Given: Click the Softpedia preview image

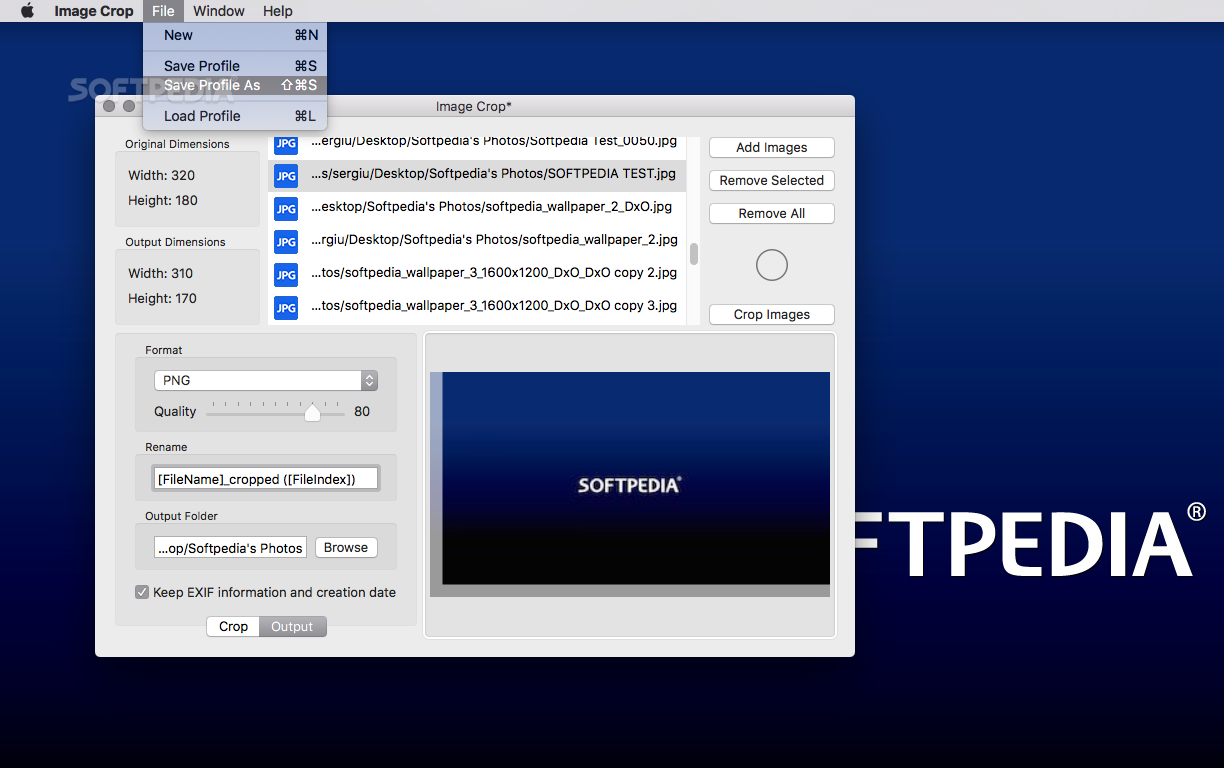Looking at the screenshot, I should tap(630, 484).
